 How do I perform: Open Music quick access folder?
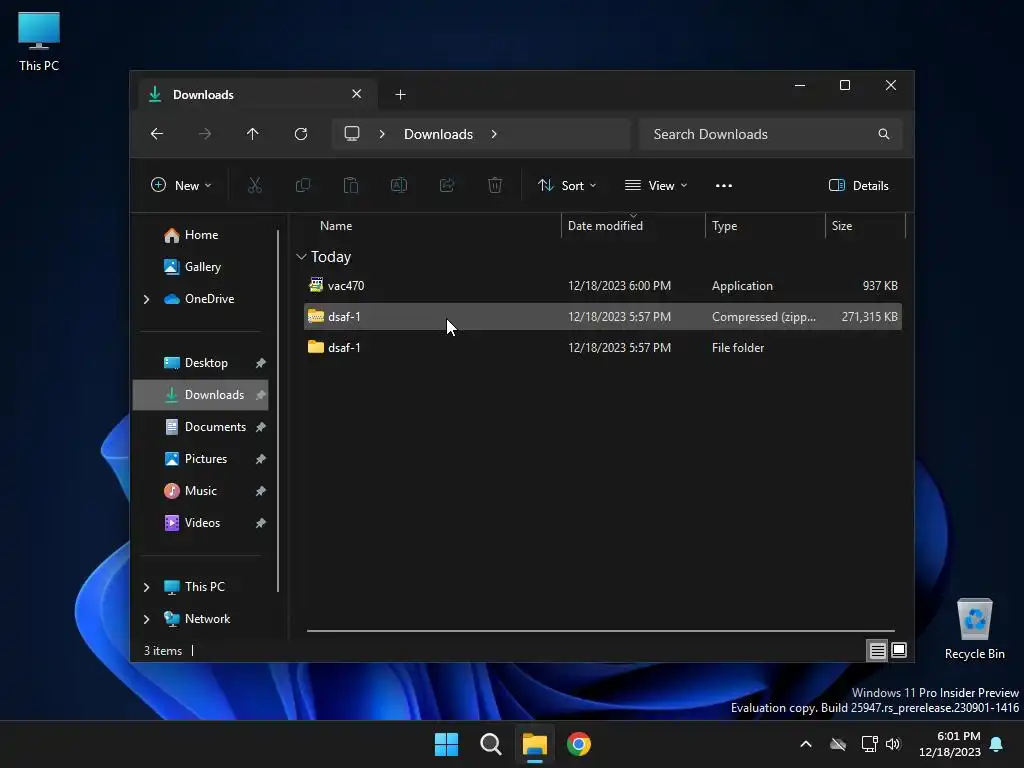201,490
